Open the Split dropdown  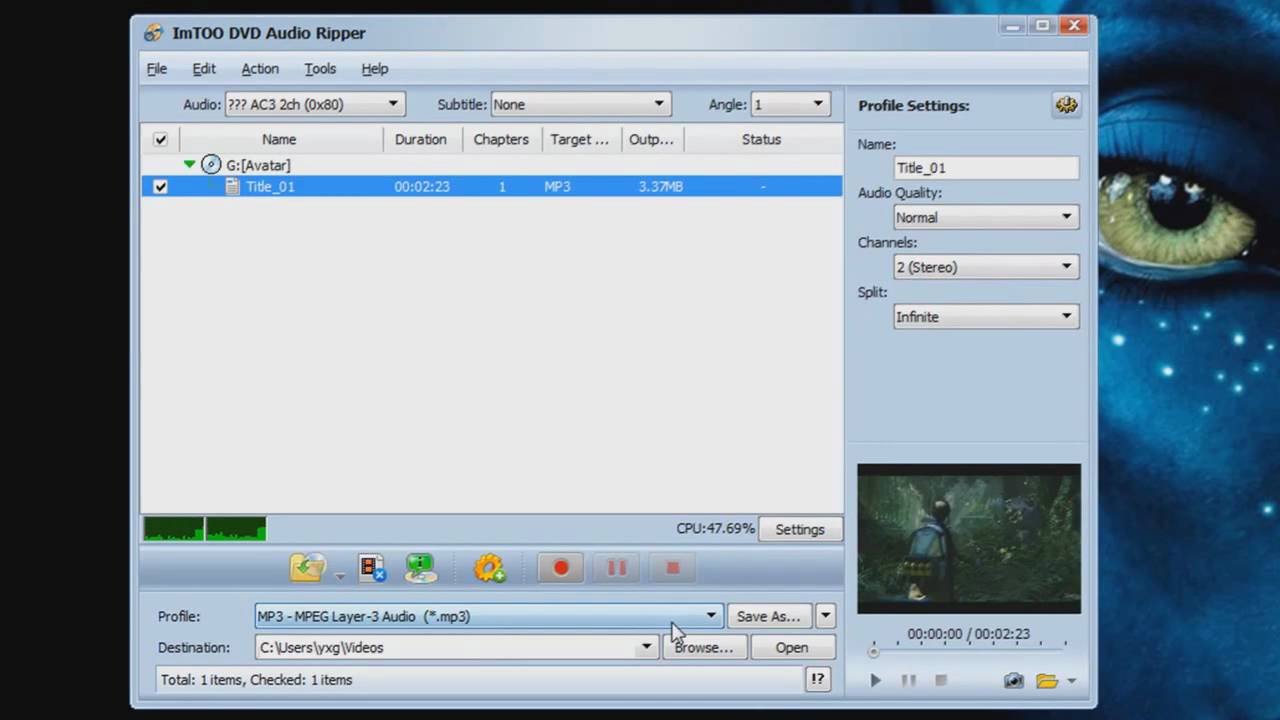pyautogui.click(x=986, y=317)
